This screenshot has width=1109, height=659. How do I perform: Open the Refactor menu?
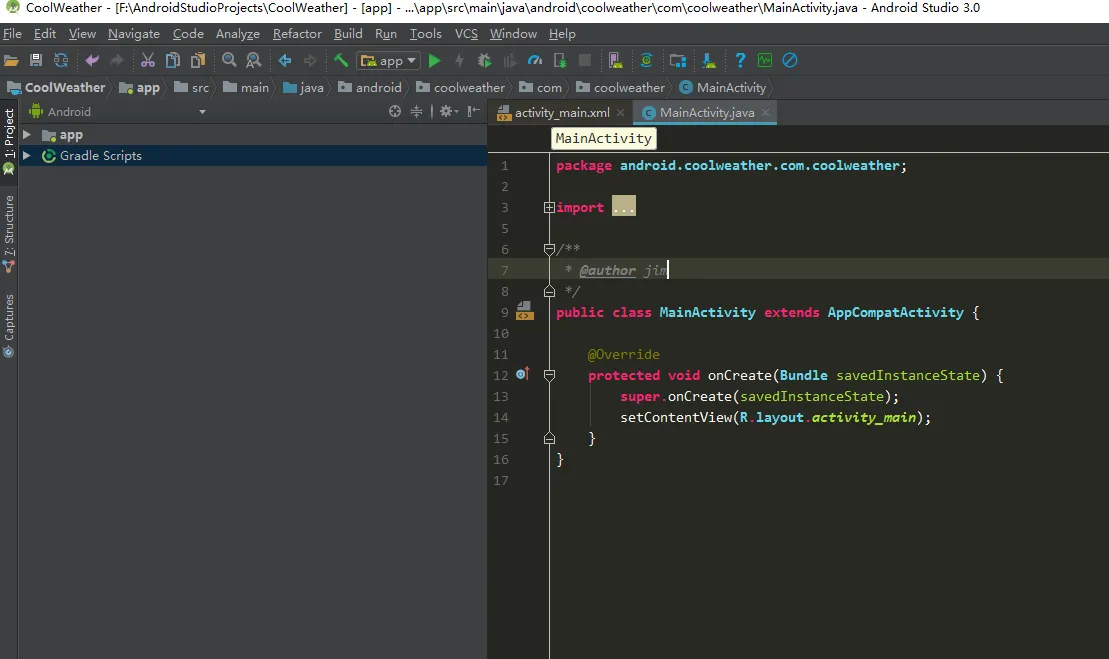(297, 34)
